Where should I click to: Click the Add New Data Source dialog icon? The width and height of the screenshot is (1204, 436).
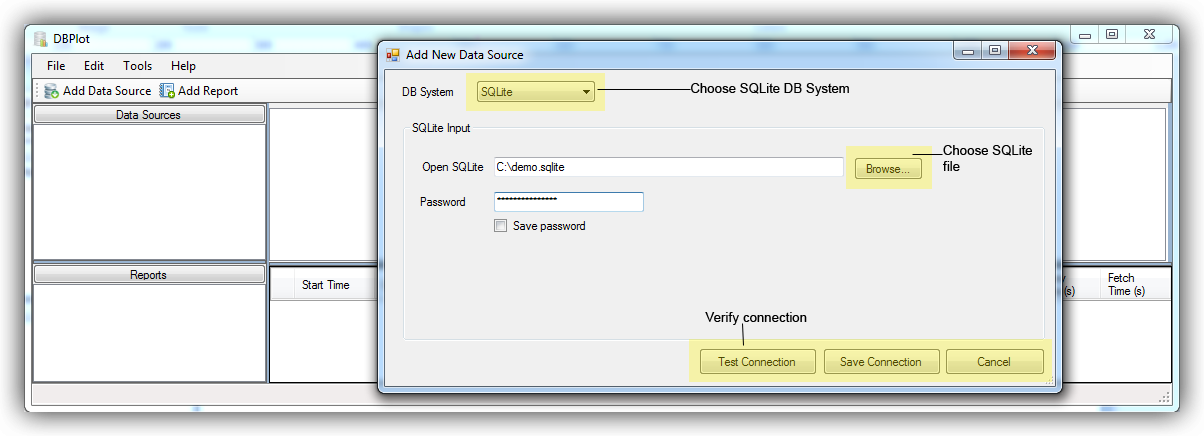[393, 55]
